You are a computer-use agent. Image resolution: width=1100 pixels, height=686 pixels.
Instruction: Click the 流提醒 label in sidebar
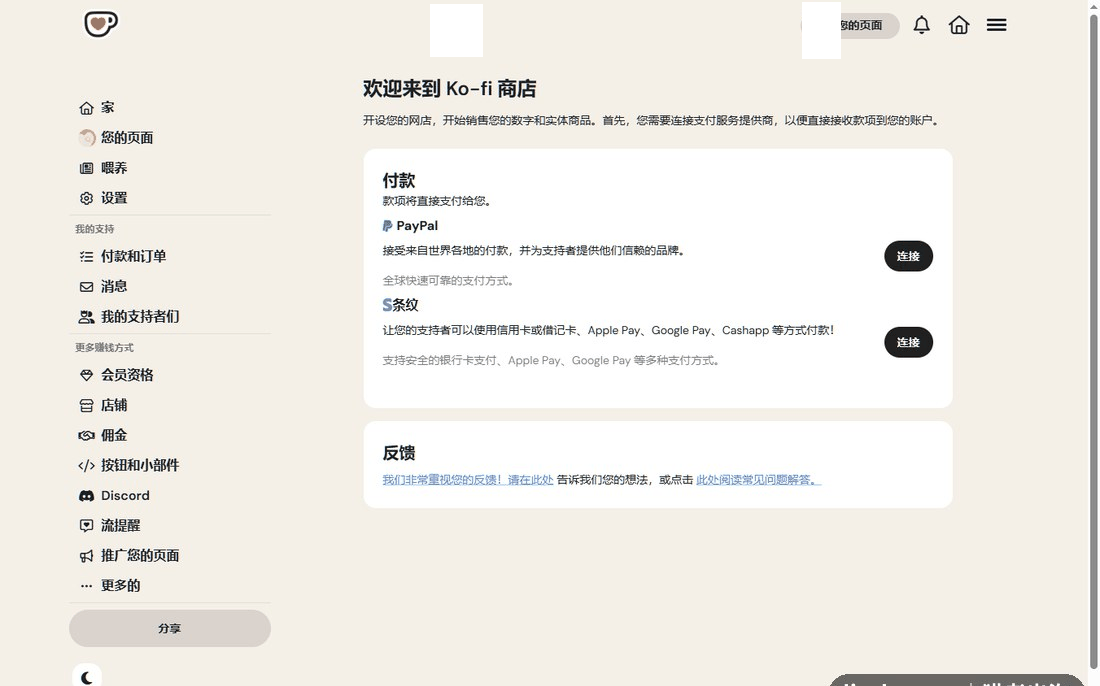[x=120, y=526]
